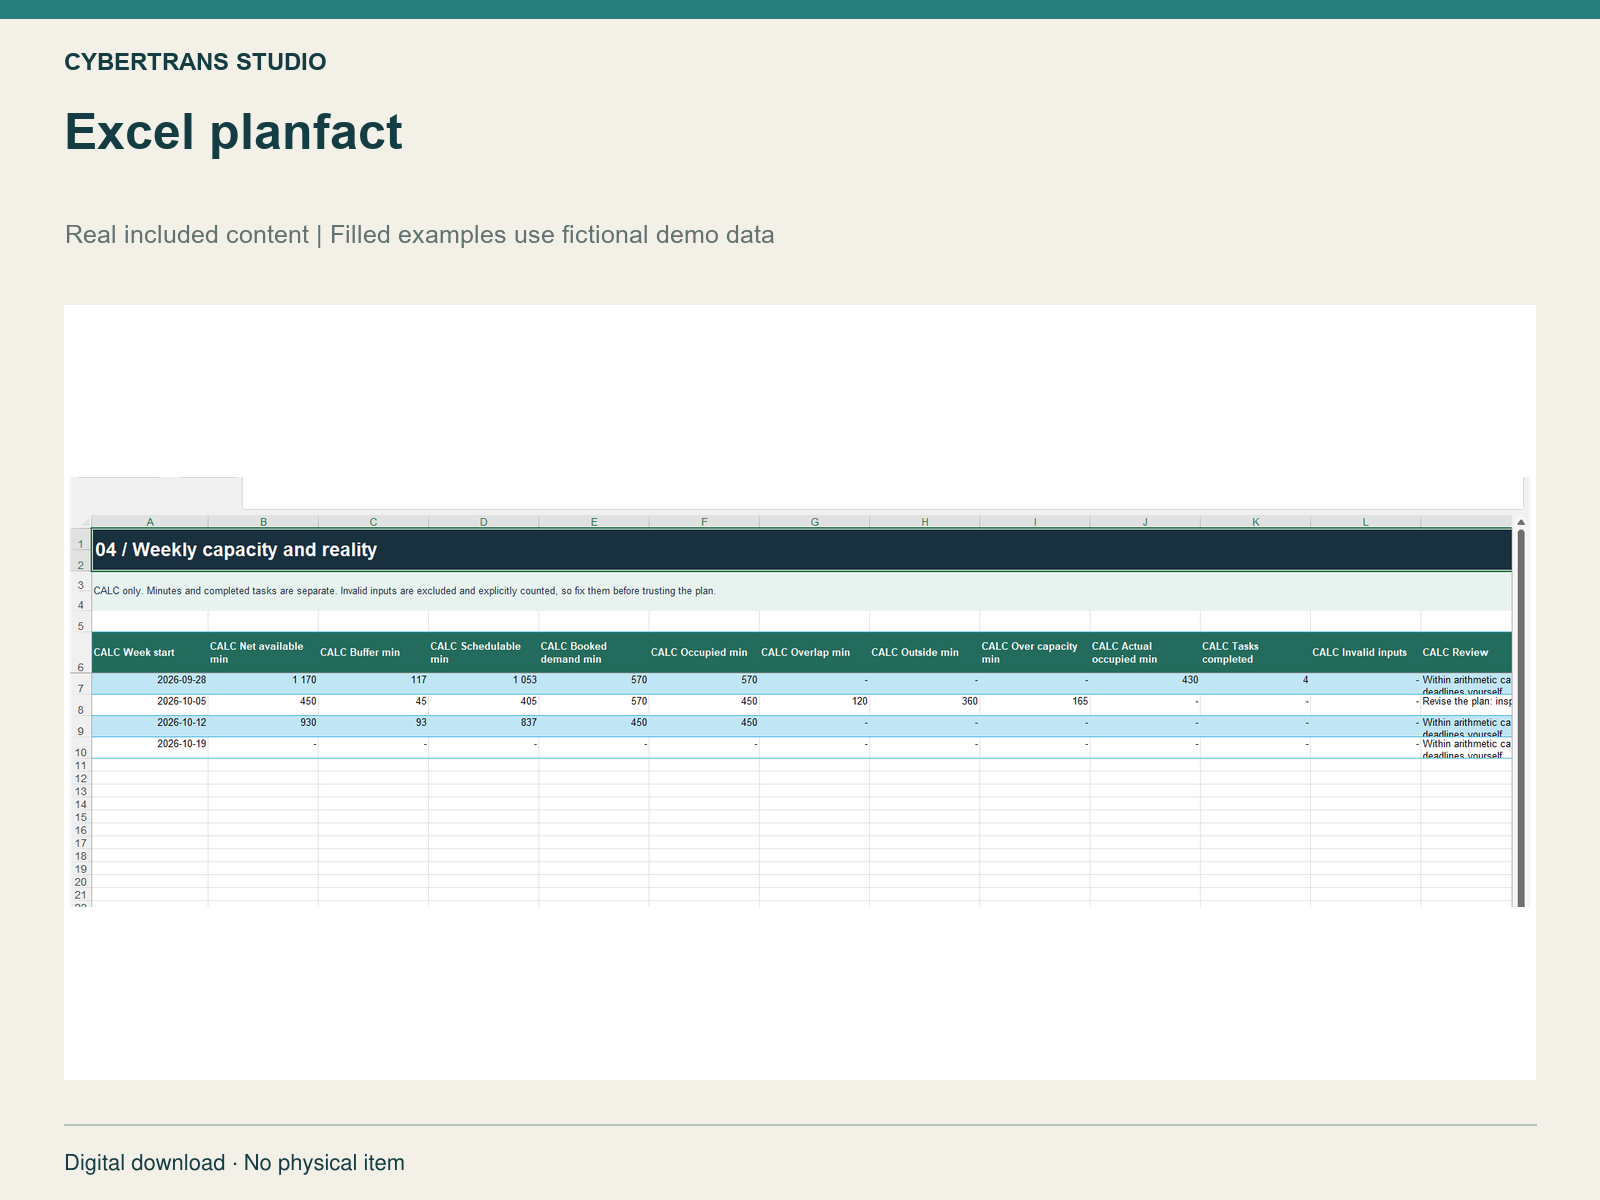Select row 7 header
This screenshot has height=1200, width=1600.
tap(81, 684)
